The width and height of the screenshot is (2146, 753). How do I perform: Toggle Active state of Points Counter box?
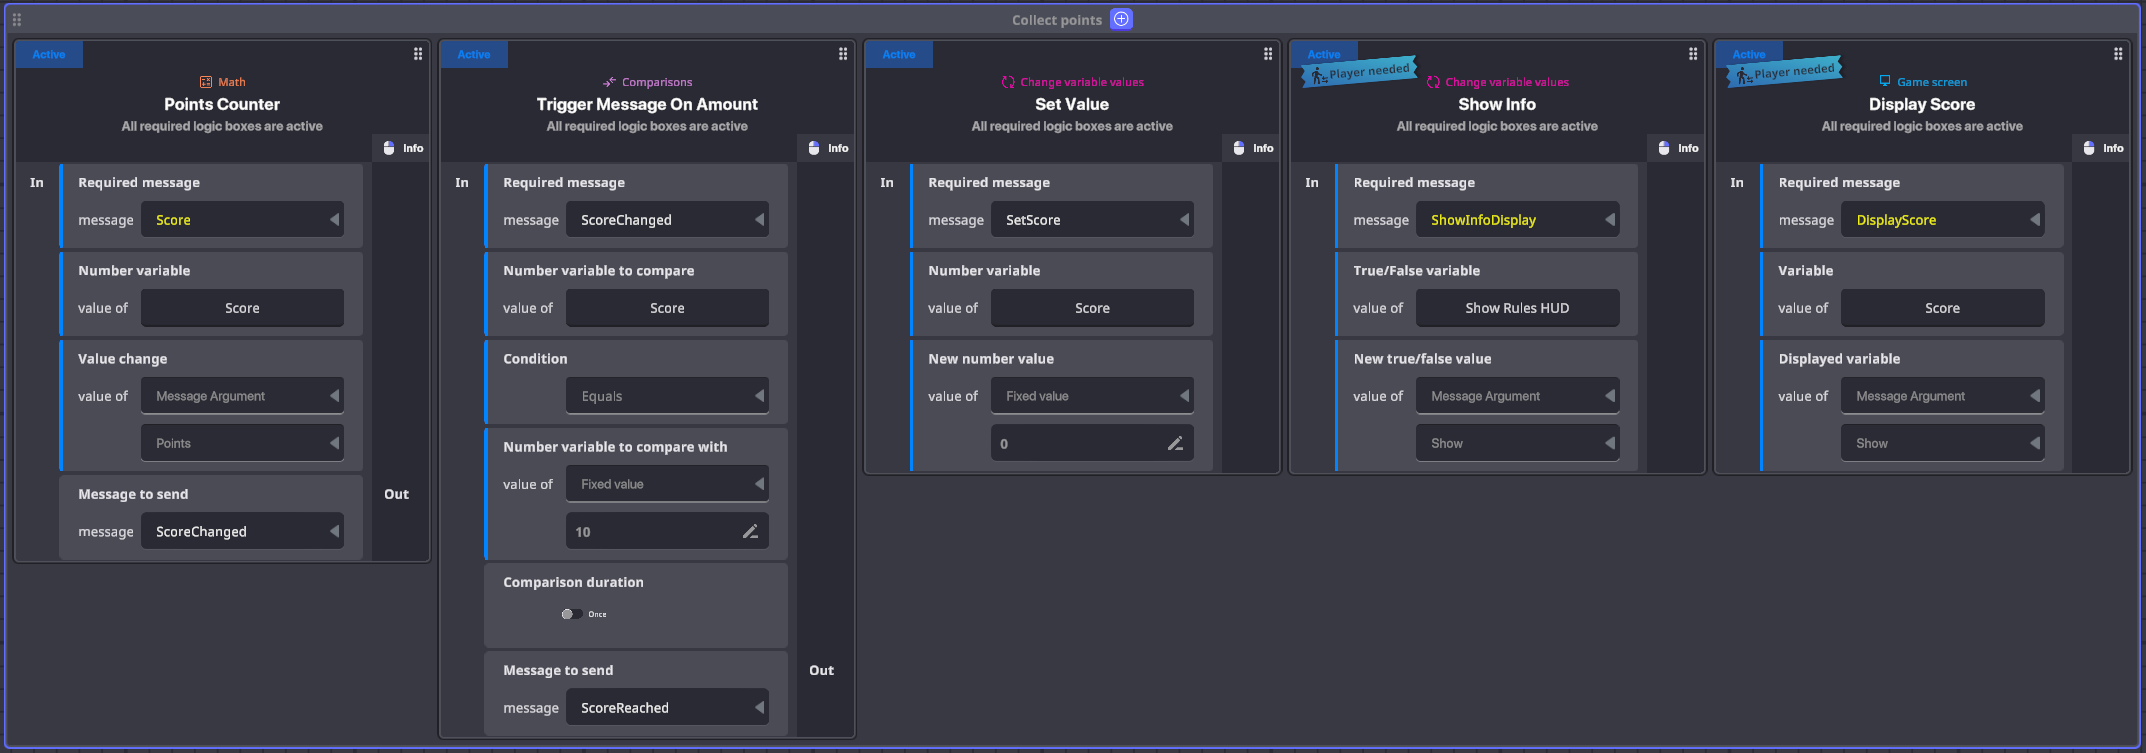pos(49,55)
